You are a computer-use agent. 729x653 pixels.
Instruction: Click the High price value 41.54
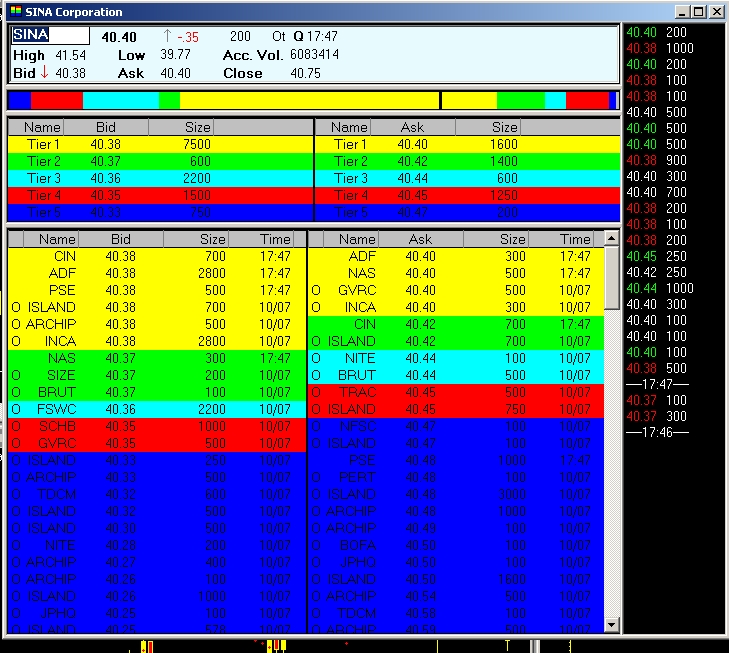pos(71,55)
